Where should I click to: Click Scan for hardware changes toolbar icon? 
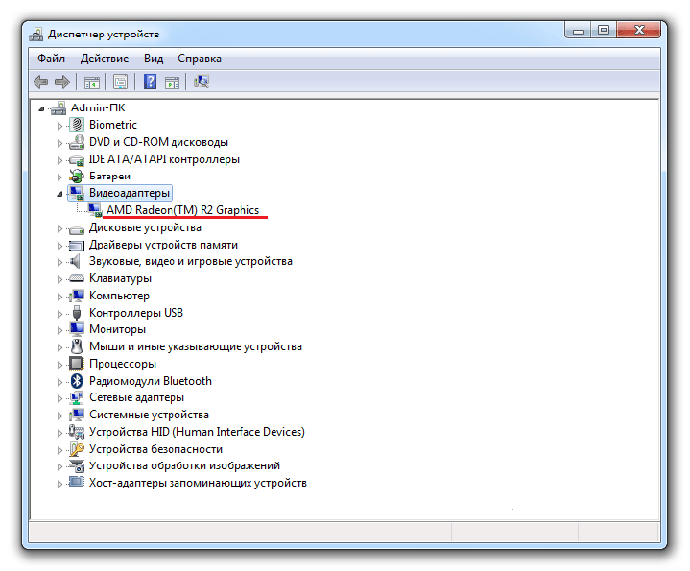click(x=201, y=82)
